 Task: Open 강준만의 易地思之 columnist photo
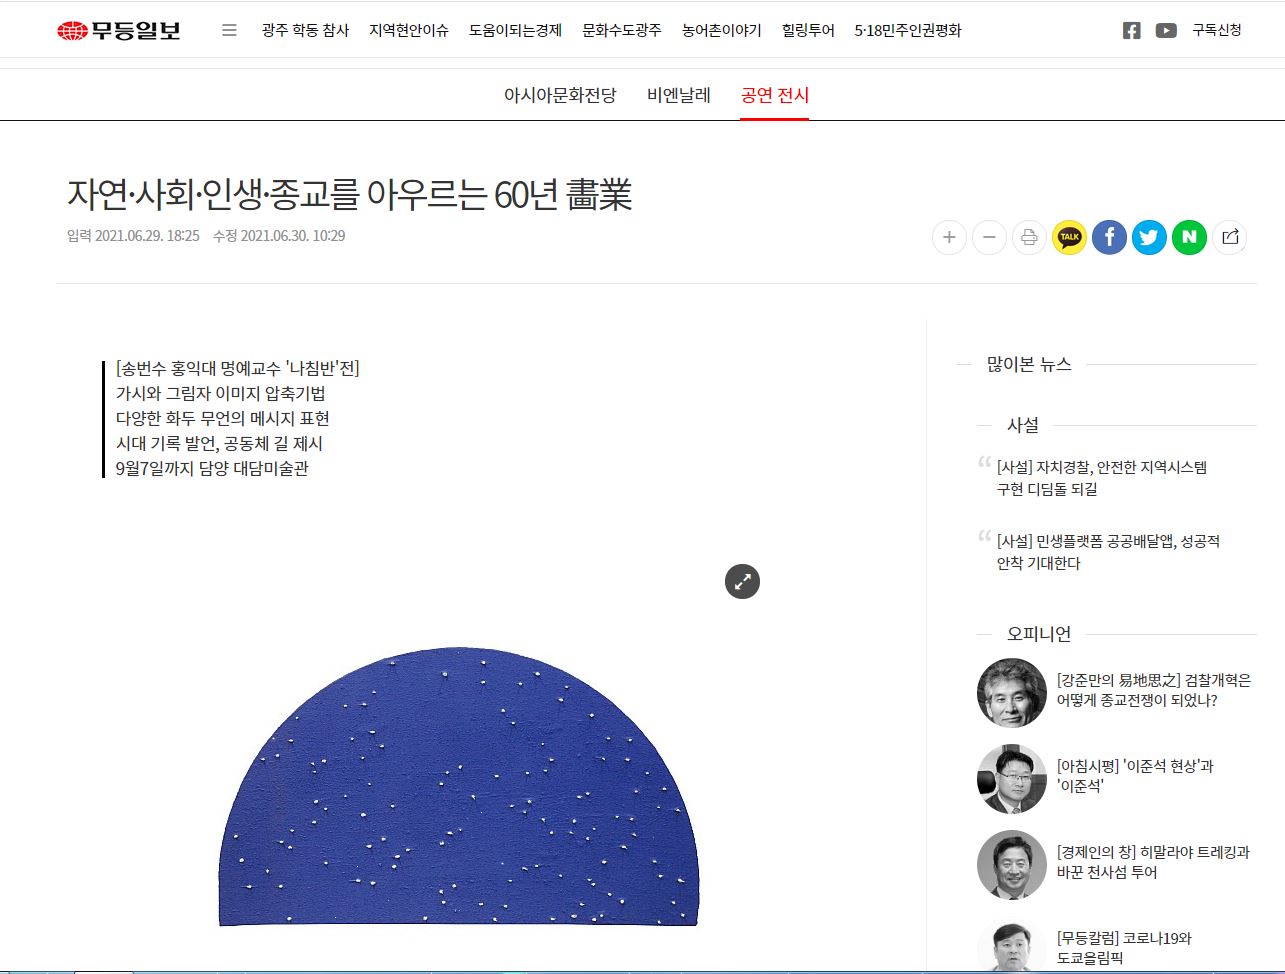click(1012, 693)
